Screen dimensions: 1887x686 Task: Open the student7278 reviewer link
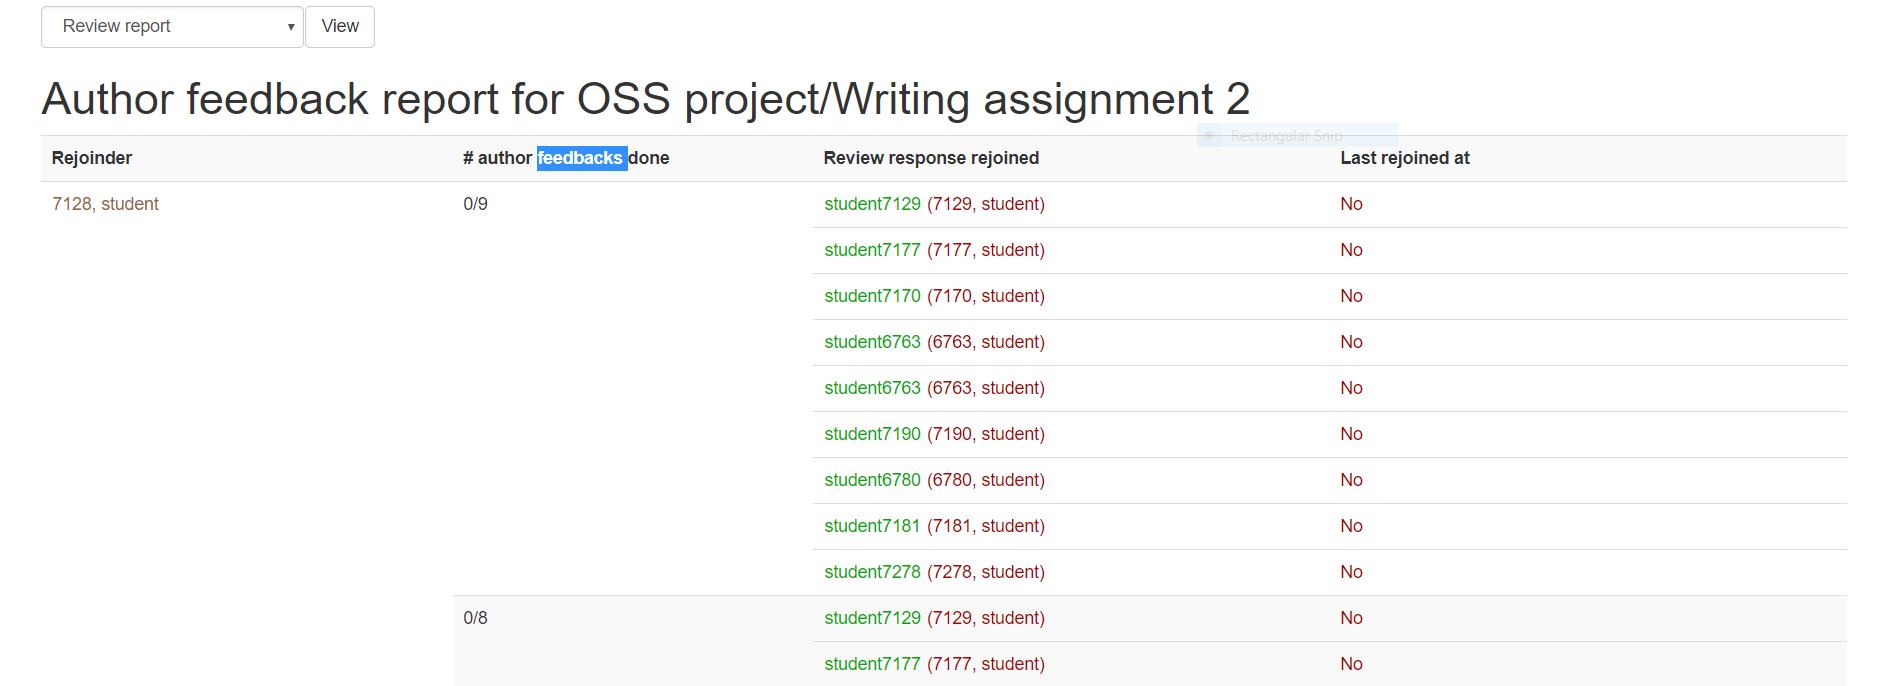coord(872,572)
